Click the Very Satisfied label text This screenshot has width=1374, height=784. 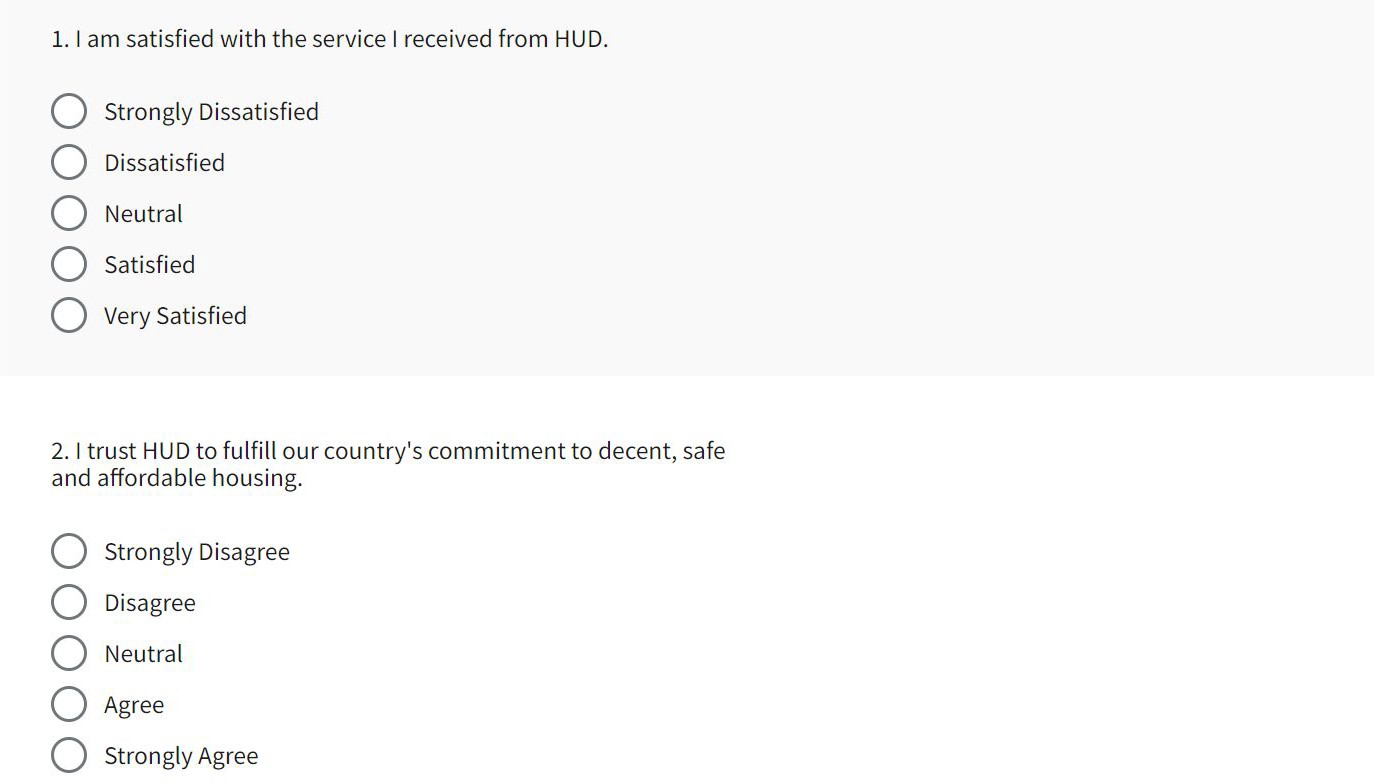(x=175, y=316)
